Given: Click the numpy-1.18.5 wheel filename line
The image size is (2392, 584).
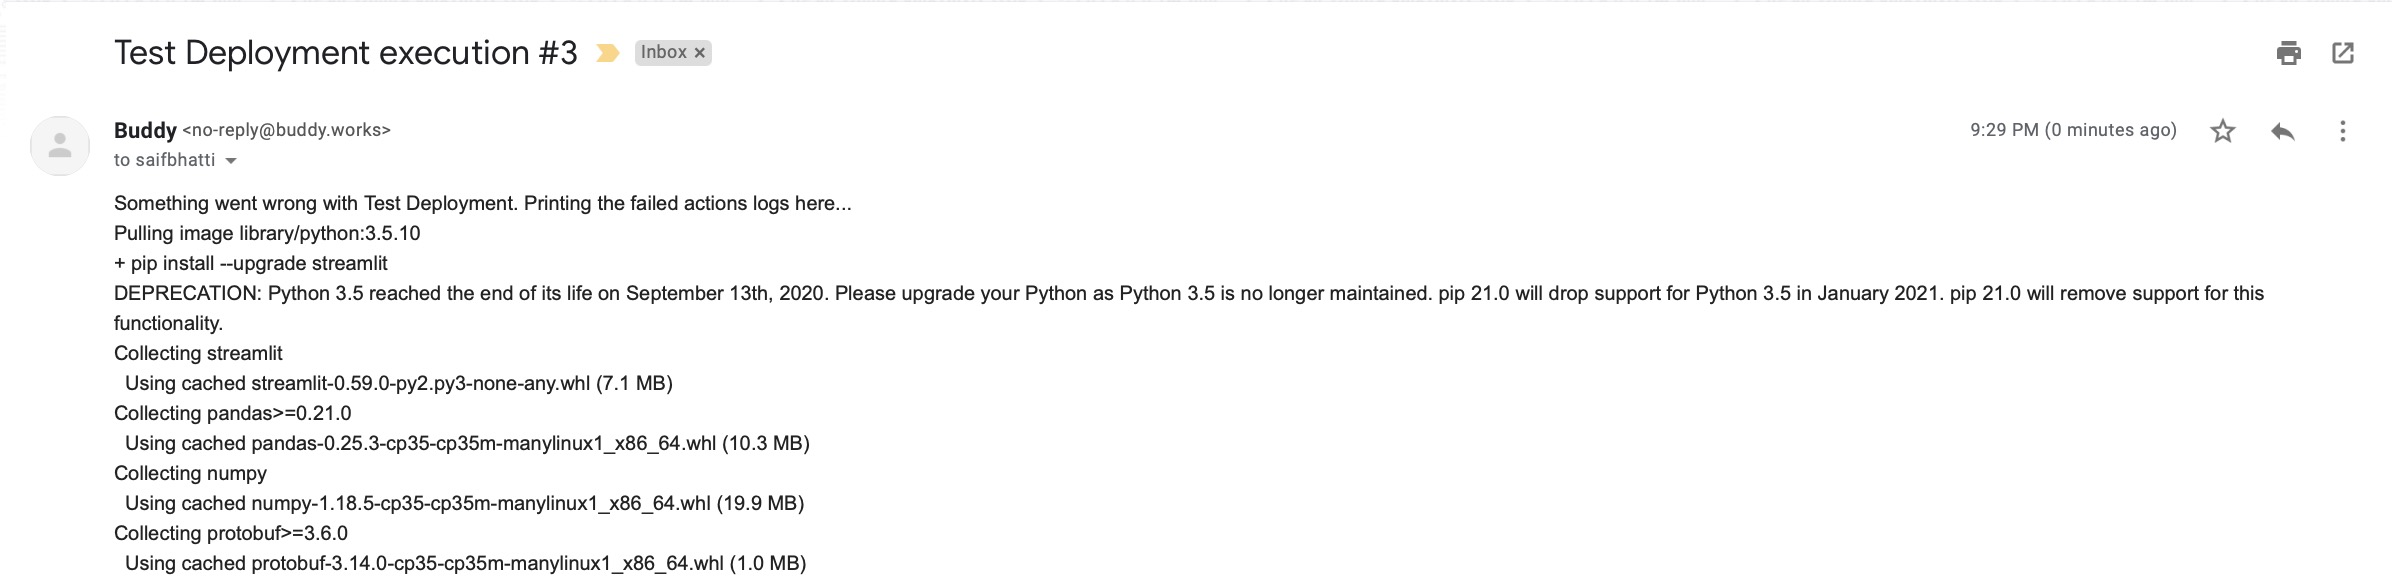Looking at the screenshot, I should (x=464, y=503).
